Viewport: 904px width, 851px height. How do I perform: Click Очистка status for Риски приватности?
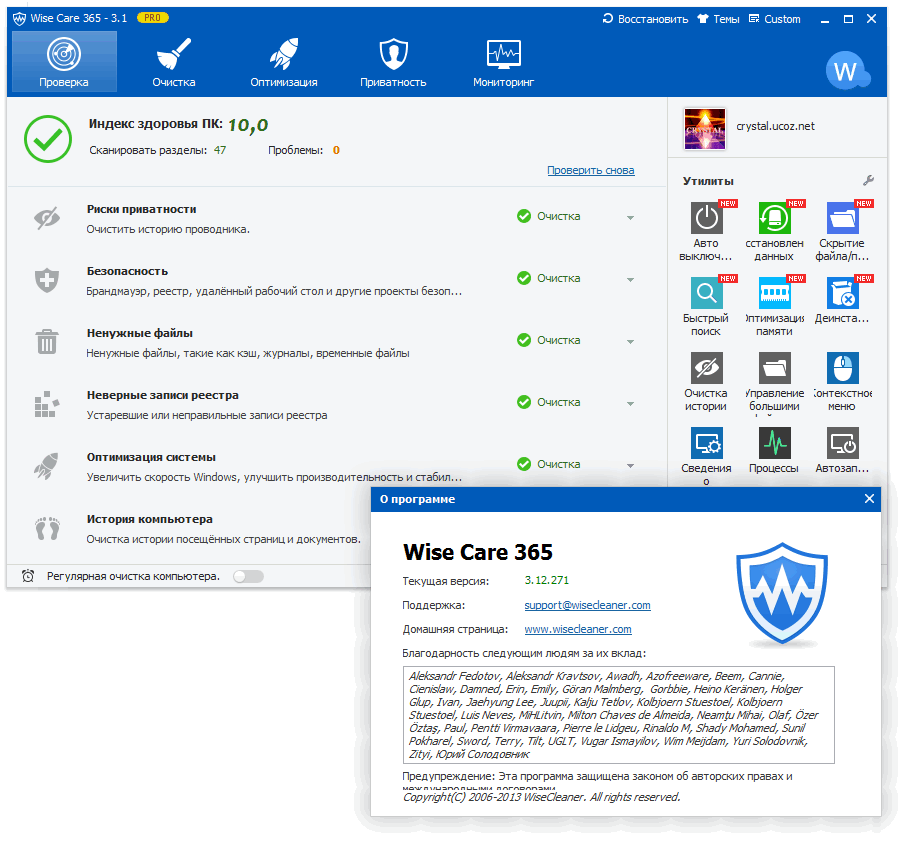[x=548, y=216]
